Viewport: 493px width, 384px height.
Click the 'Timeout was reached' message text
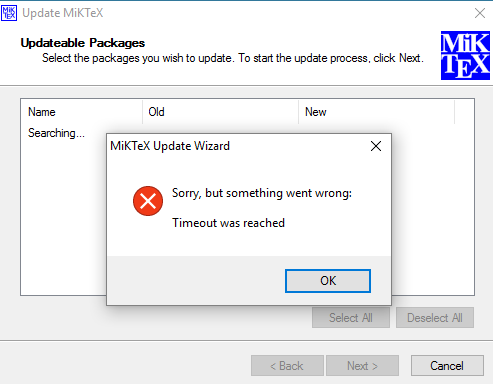coord(228,223)
